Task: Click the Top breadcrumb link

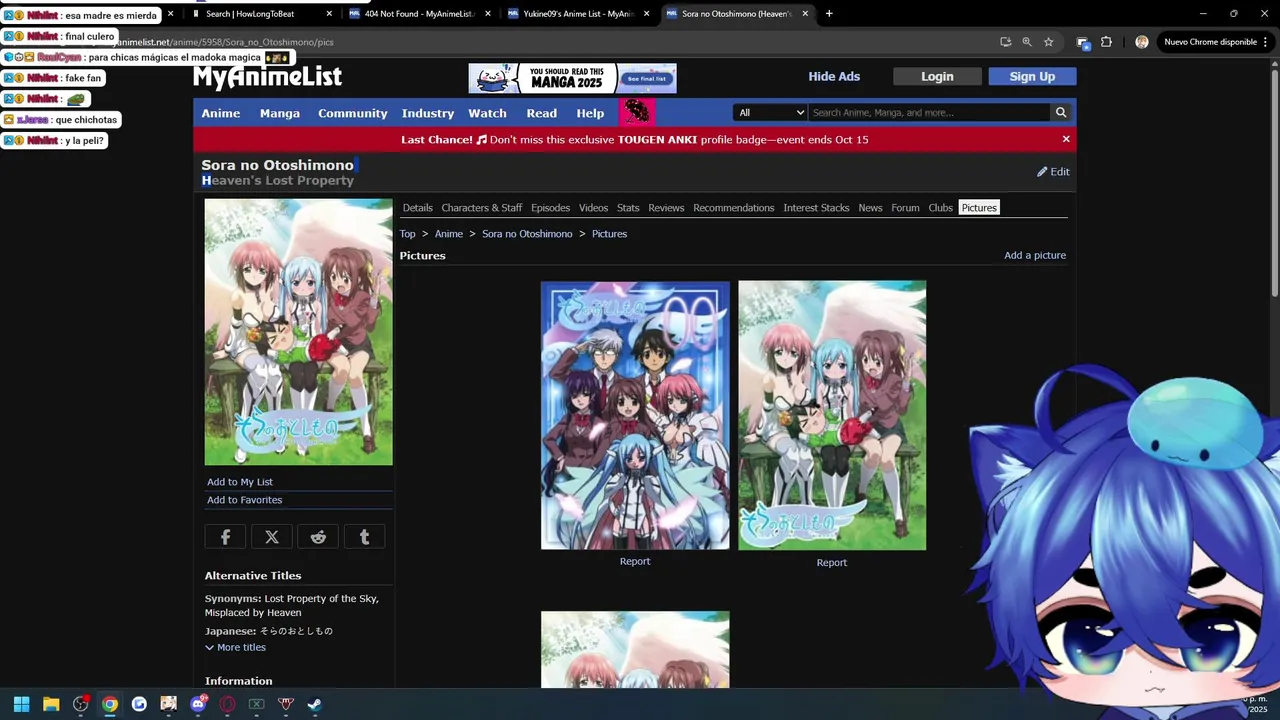Action: pyautogui.click(x=407, y=234)
